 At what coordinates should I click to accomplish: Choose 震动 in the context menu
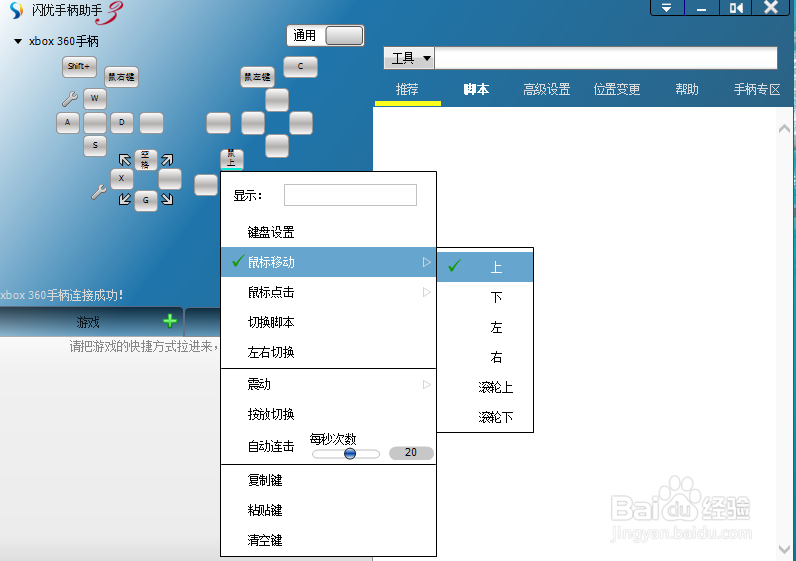[328, 384]
